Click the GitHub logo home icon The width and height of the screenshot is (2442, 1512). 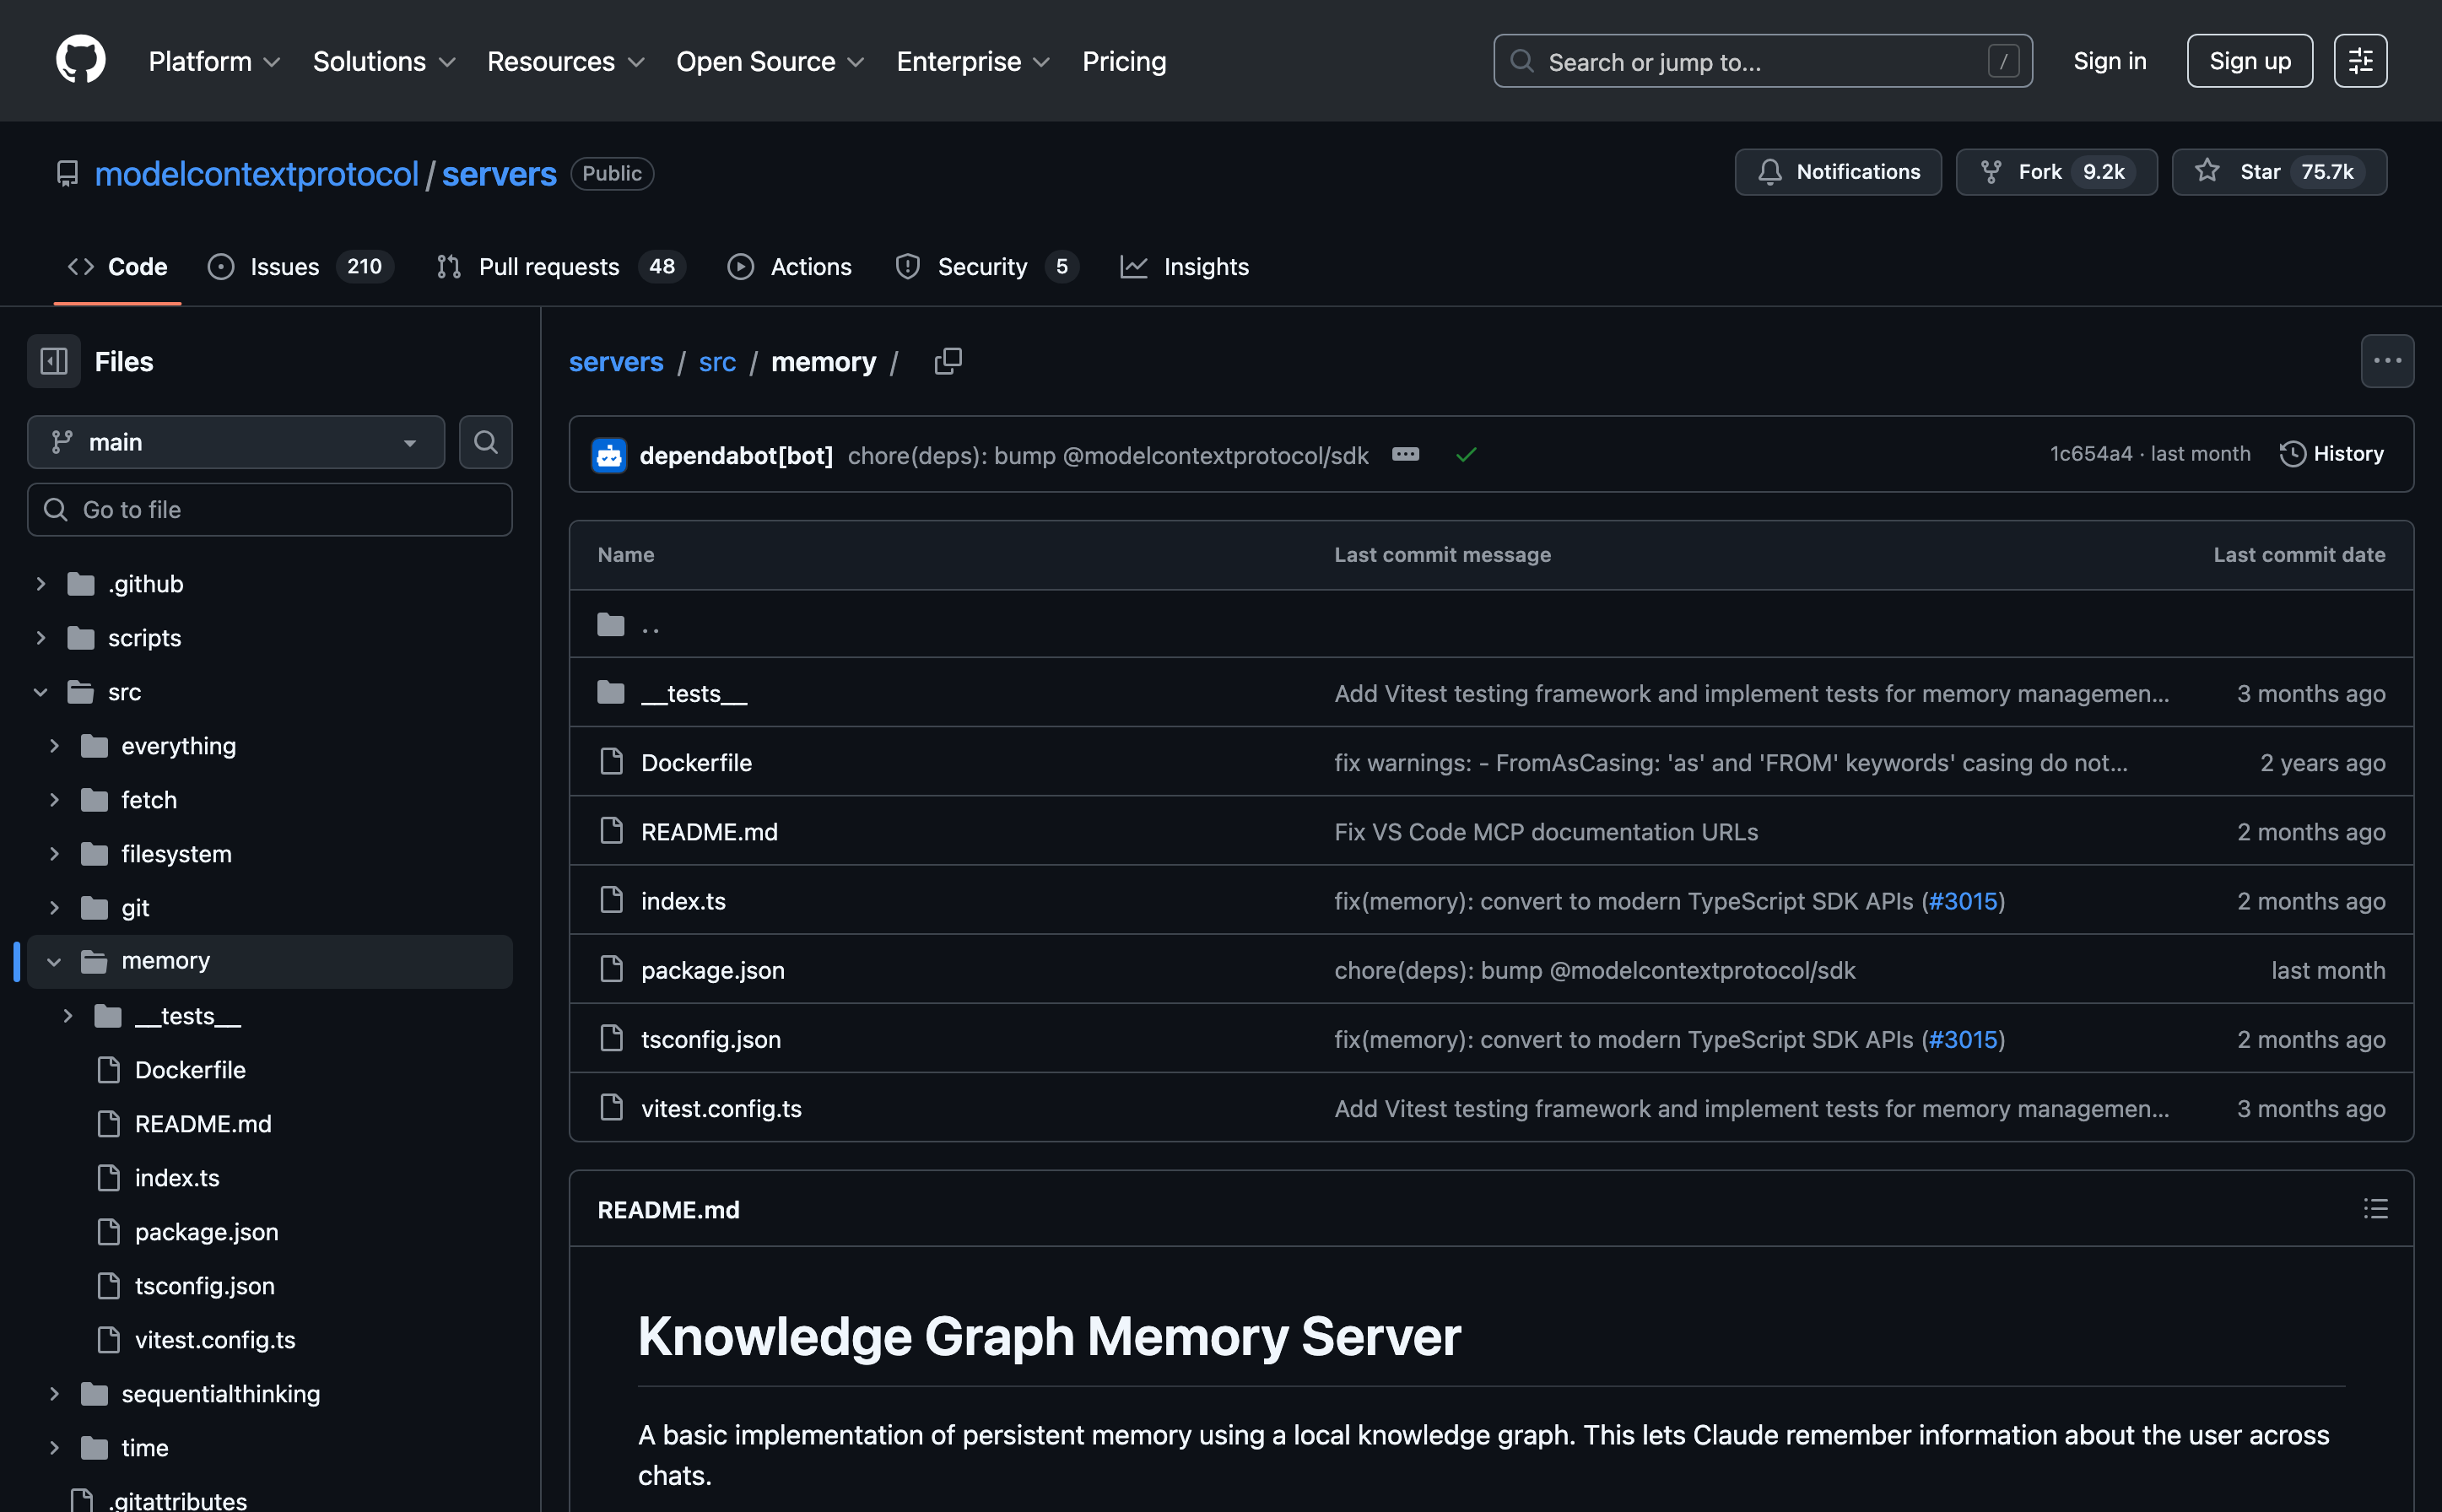click(80, 60)
